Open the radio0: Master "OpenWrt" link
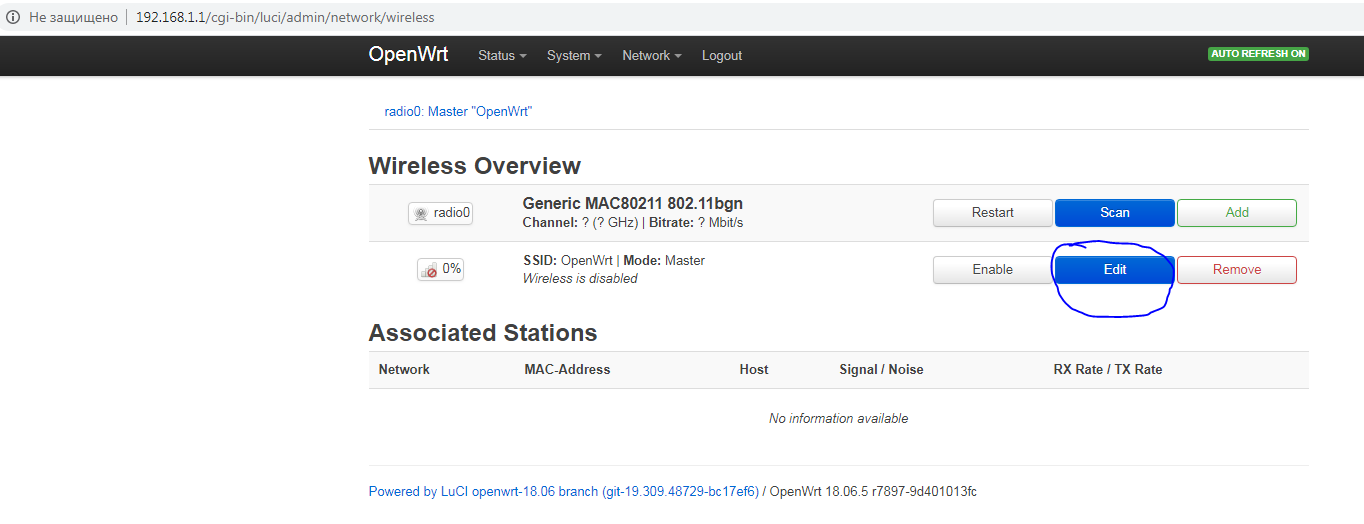1364x524 pixels. 458,112
